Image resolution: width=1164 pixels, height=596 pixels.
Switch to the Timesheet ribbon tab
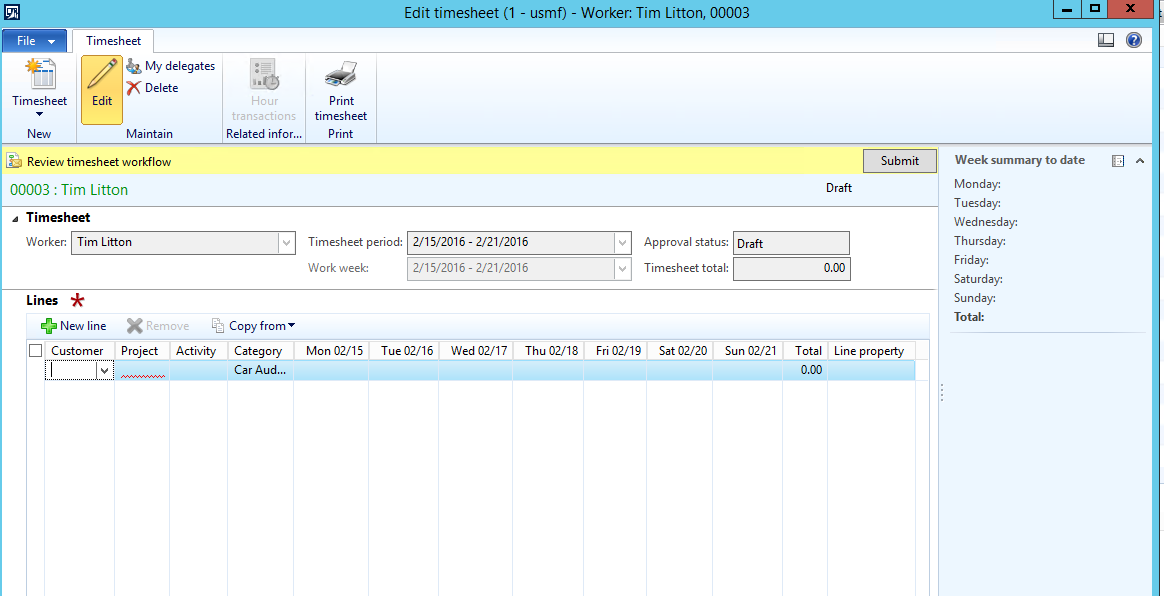pyautogui.click(x=113, y=41)
